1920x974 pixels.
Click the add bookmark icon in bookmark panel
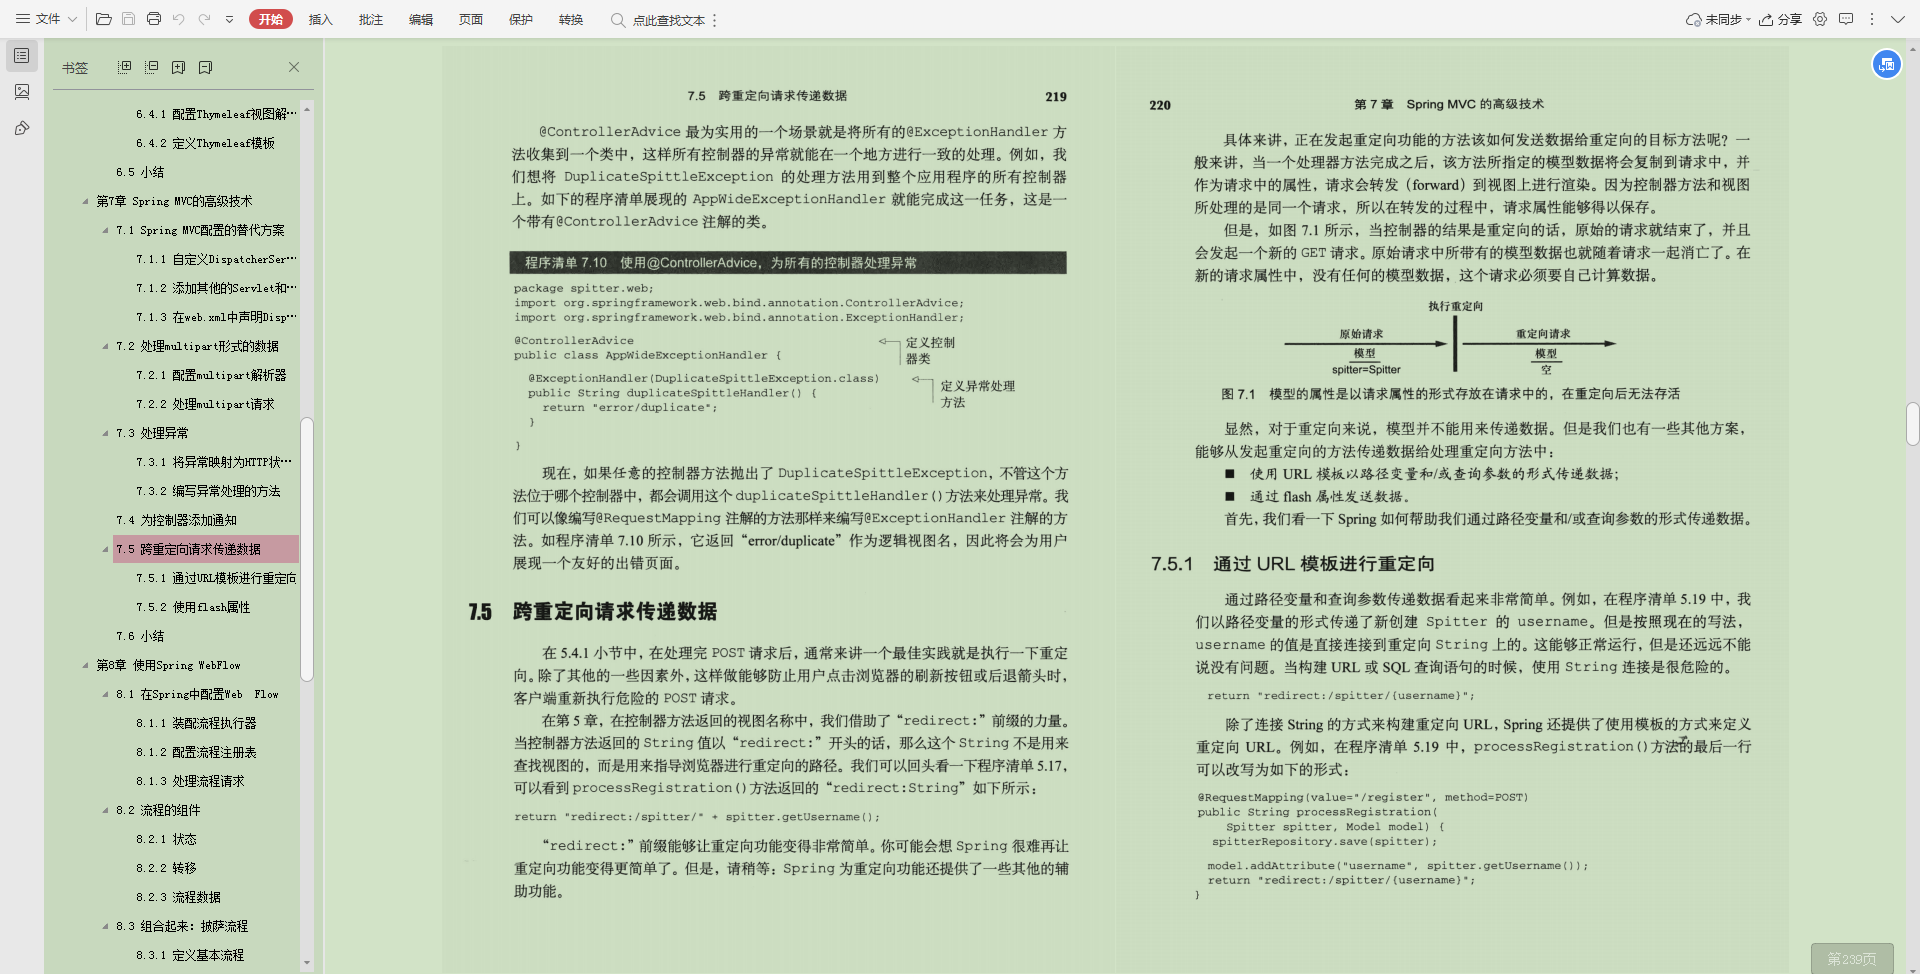179,66
